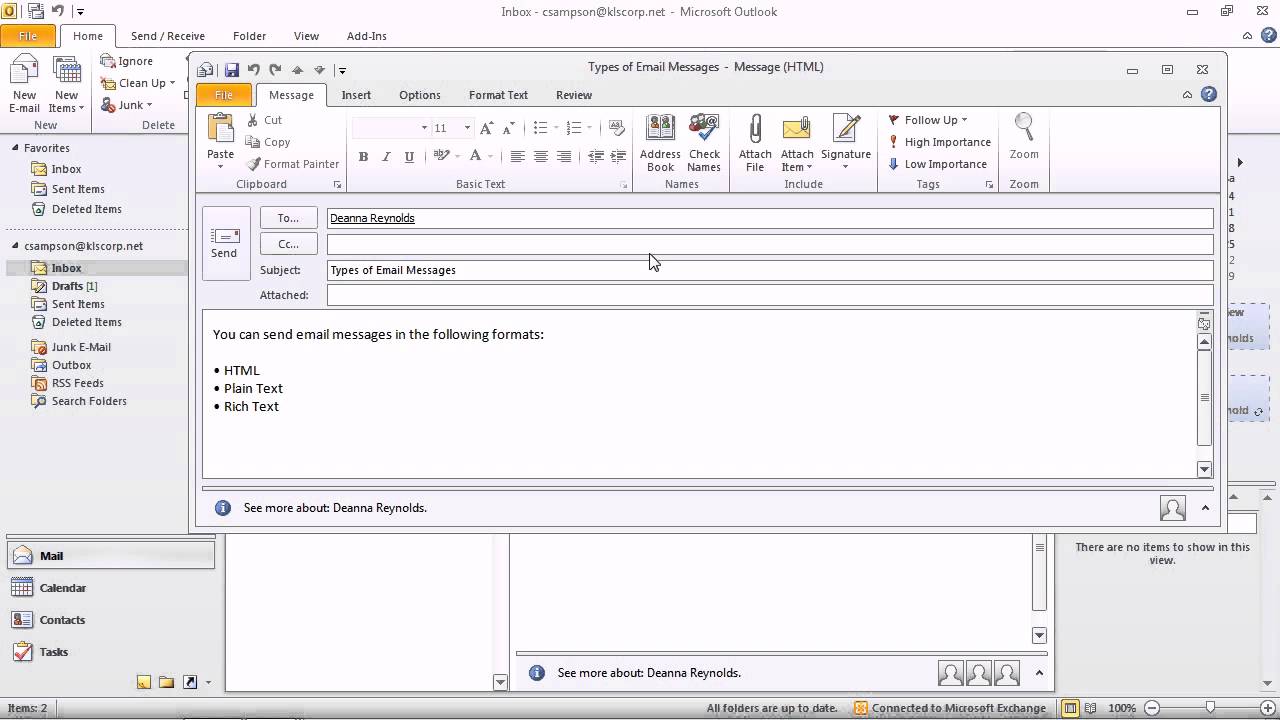
Task: Toggle underline formatting
Action: [x=409, y=157]
